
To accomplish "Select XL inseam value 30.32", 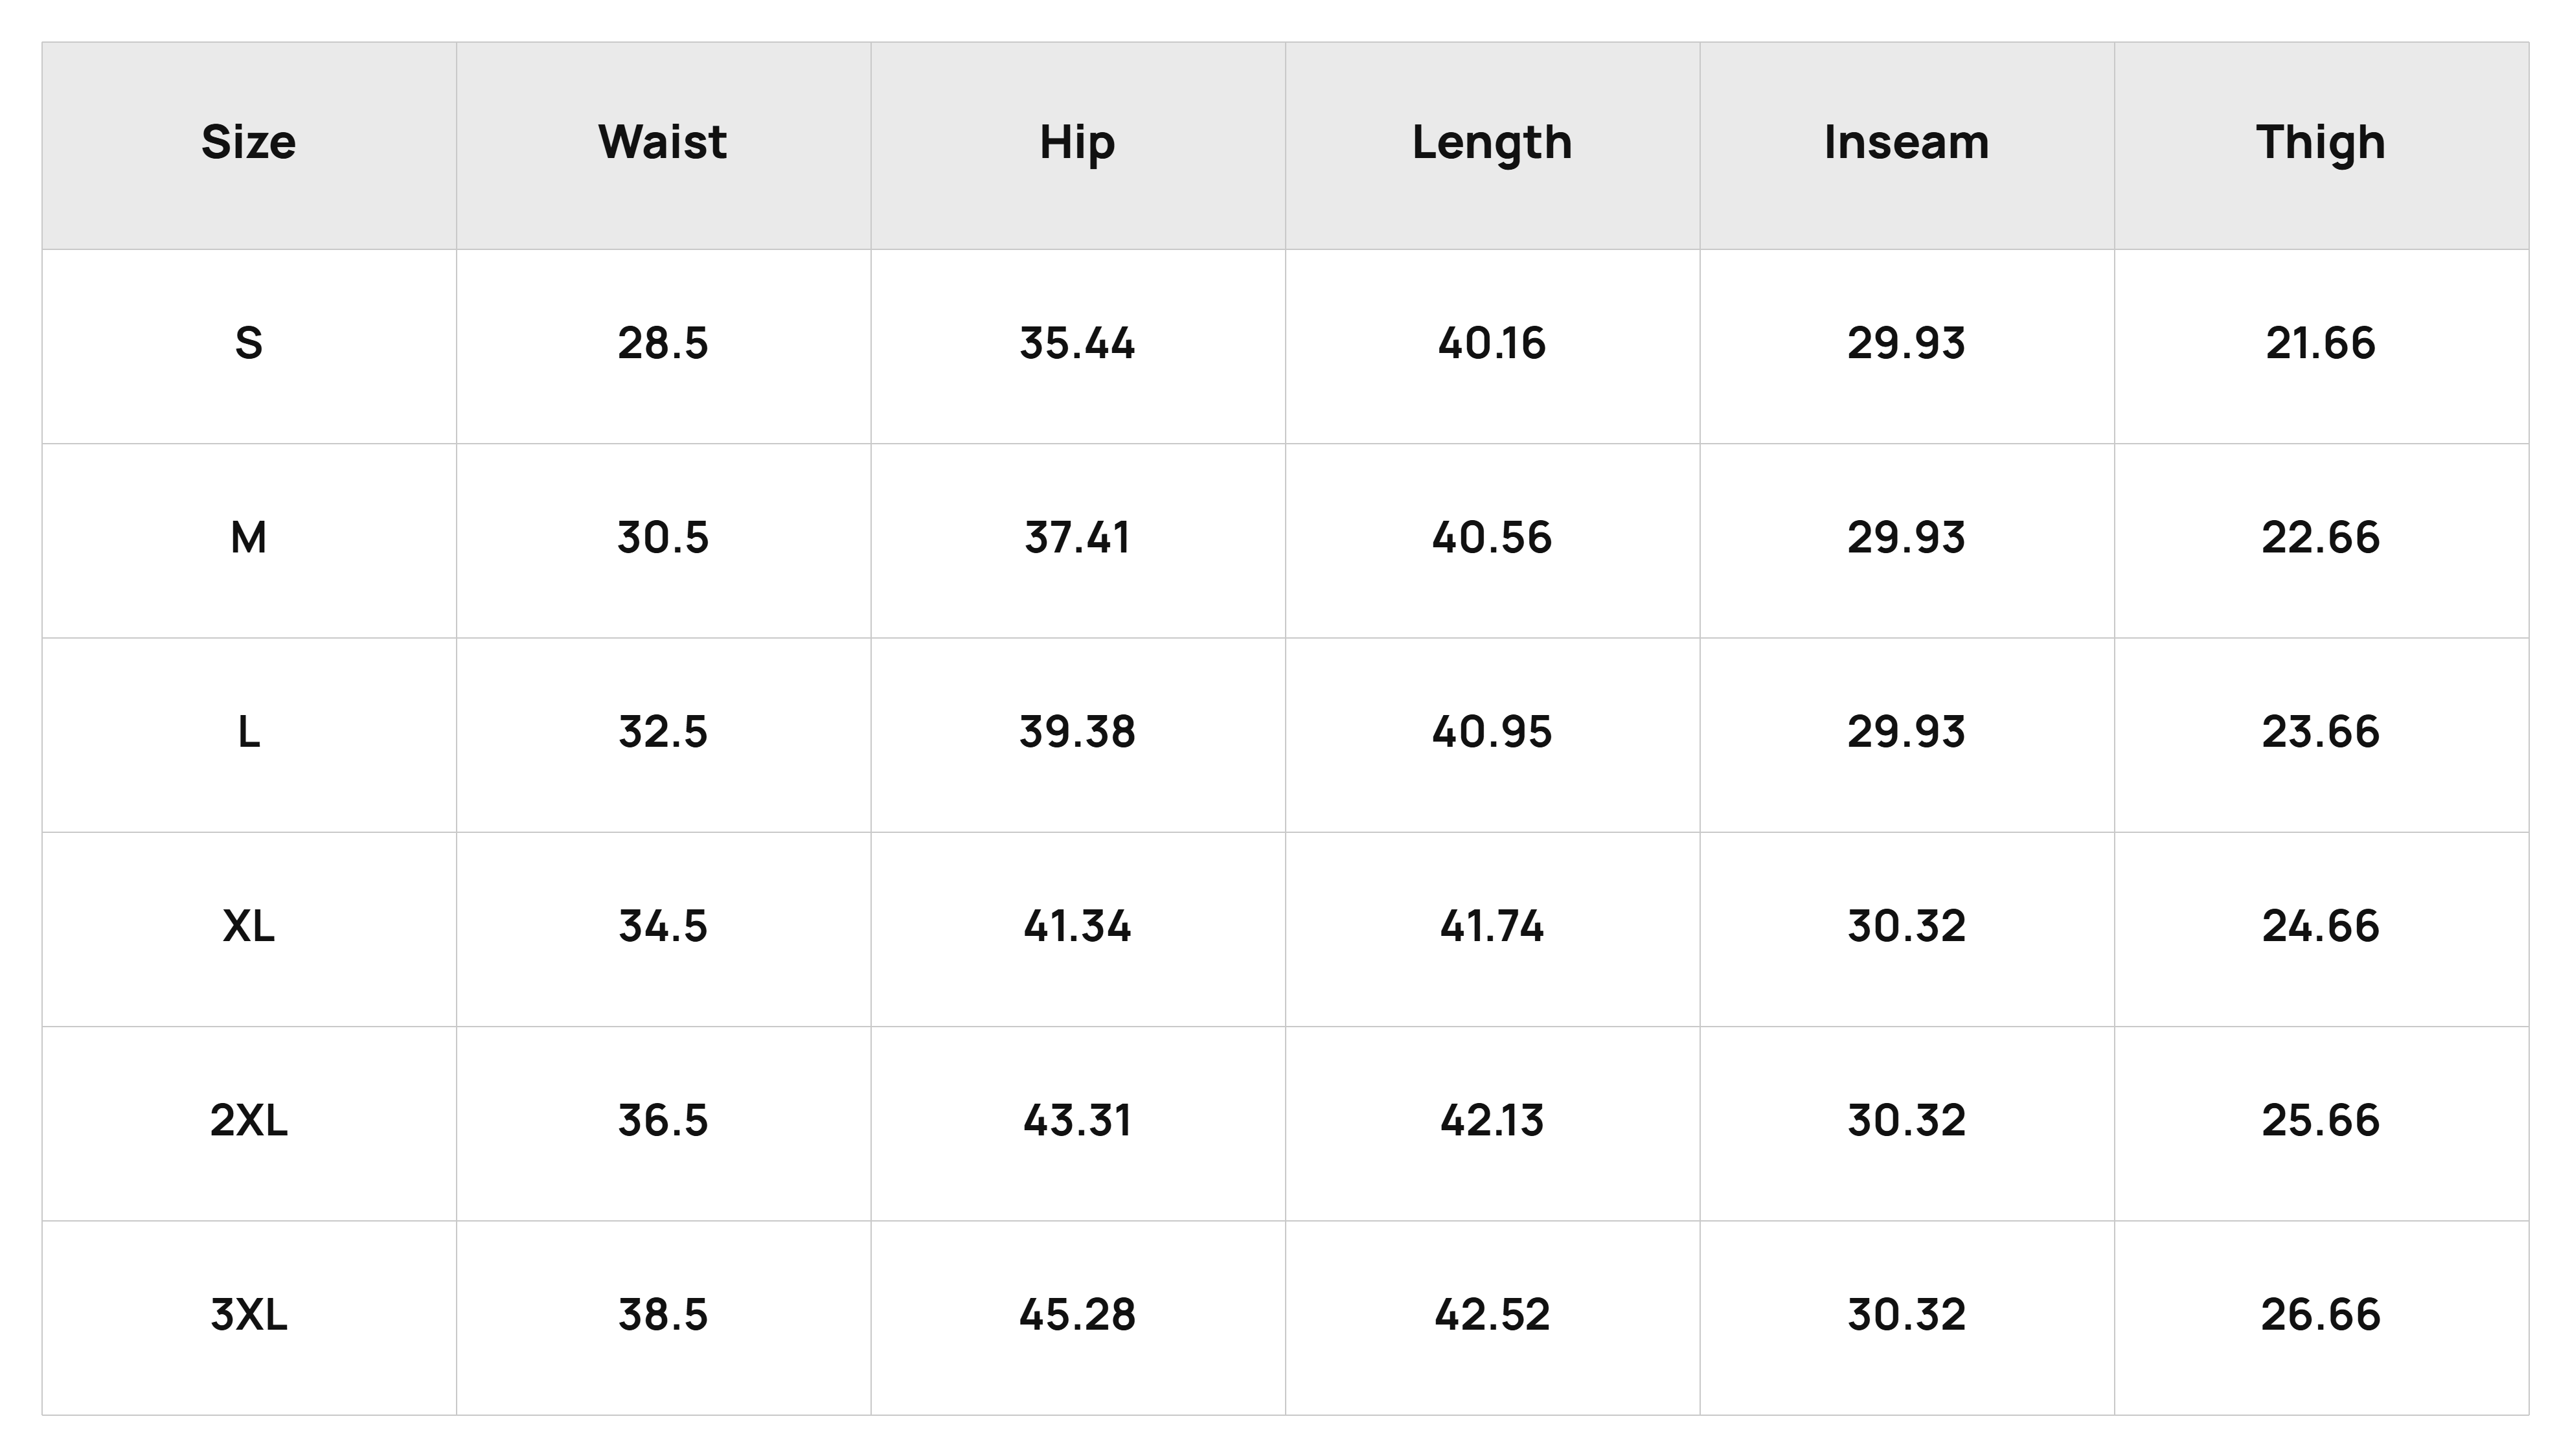I will [x=1906, y=926].
